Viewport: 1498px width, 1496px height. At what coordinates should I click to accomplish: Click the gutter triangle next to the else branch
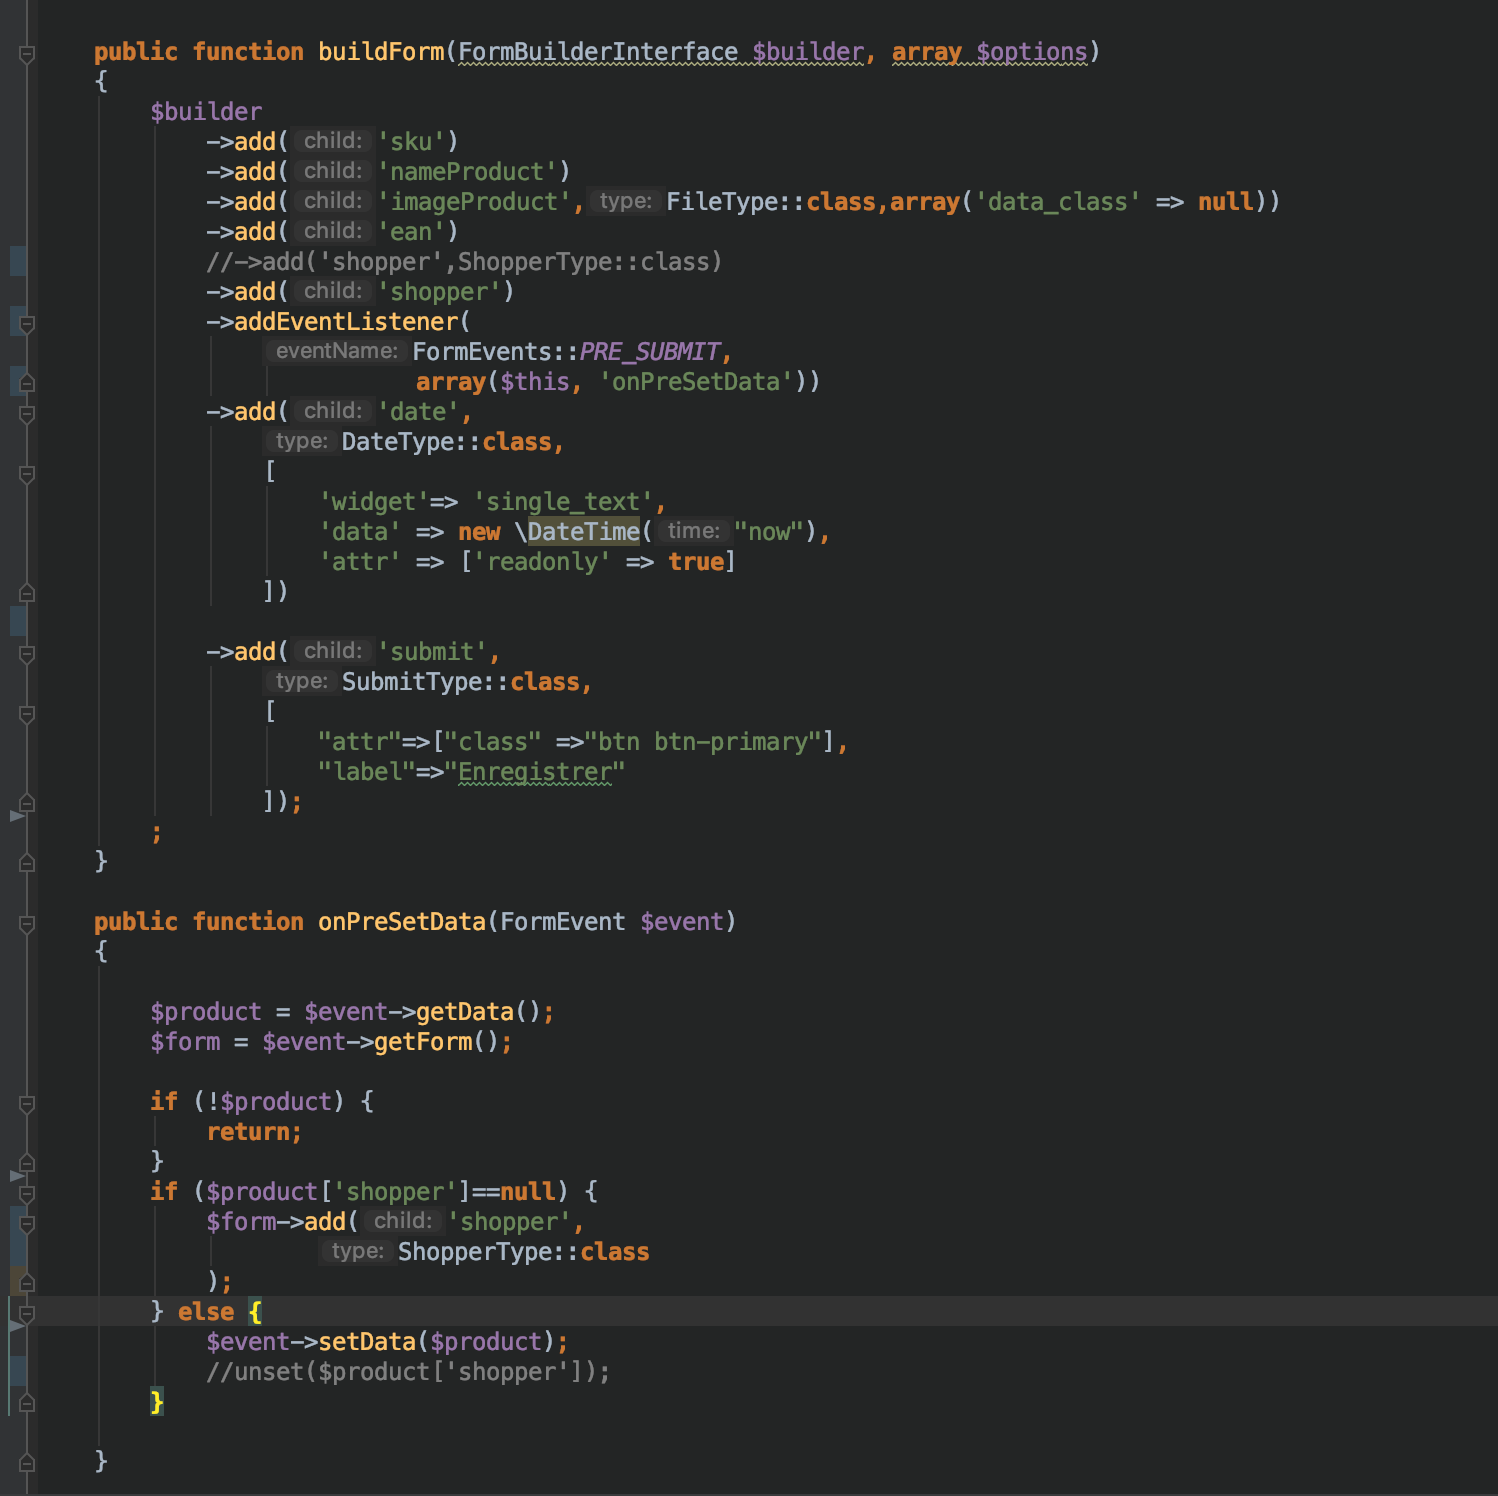(x=15, y=1325)
